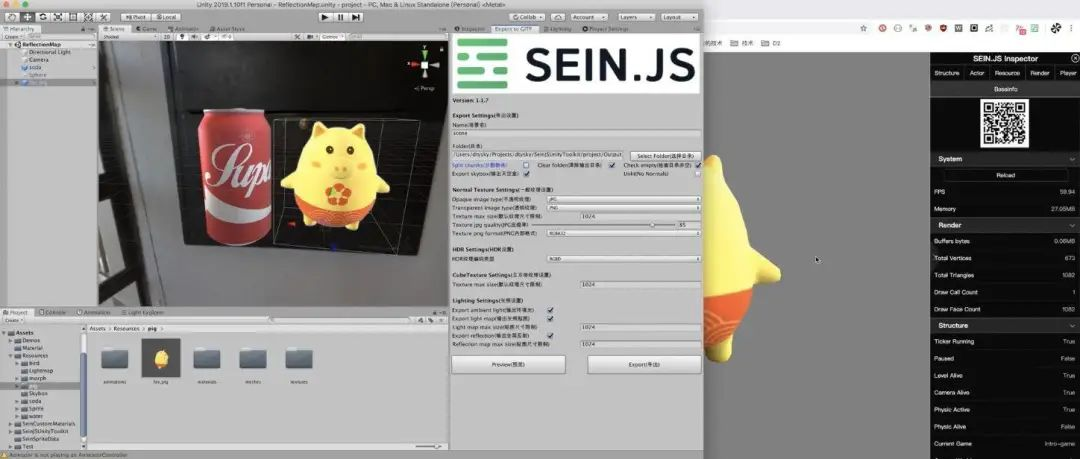Viewport: 1080px width, 459px height.
Task: Select the Rotate tool in Unity toolbar
Action: [x=43, y=17]
